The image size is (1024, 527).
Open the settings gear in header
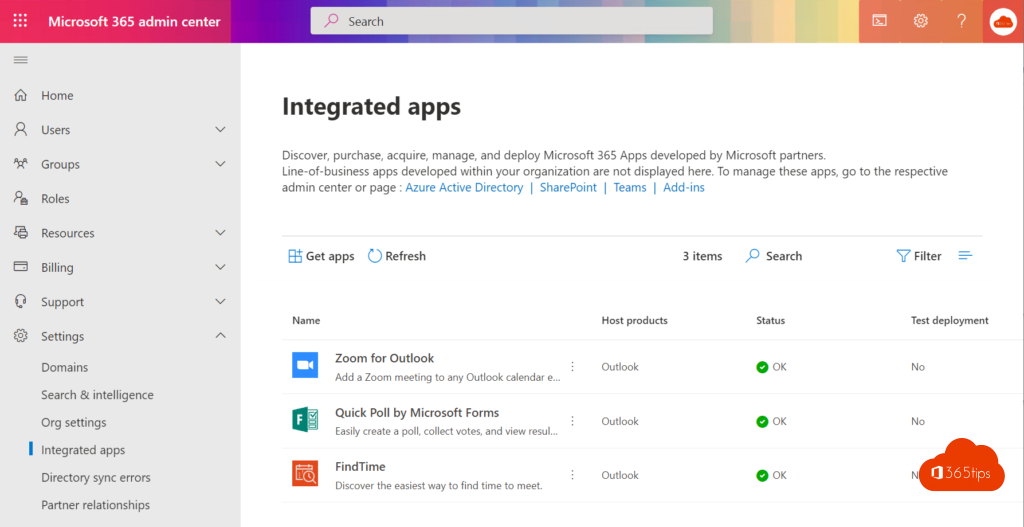point(920,21)
